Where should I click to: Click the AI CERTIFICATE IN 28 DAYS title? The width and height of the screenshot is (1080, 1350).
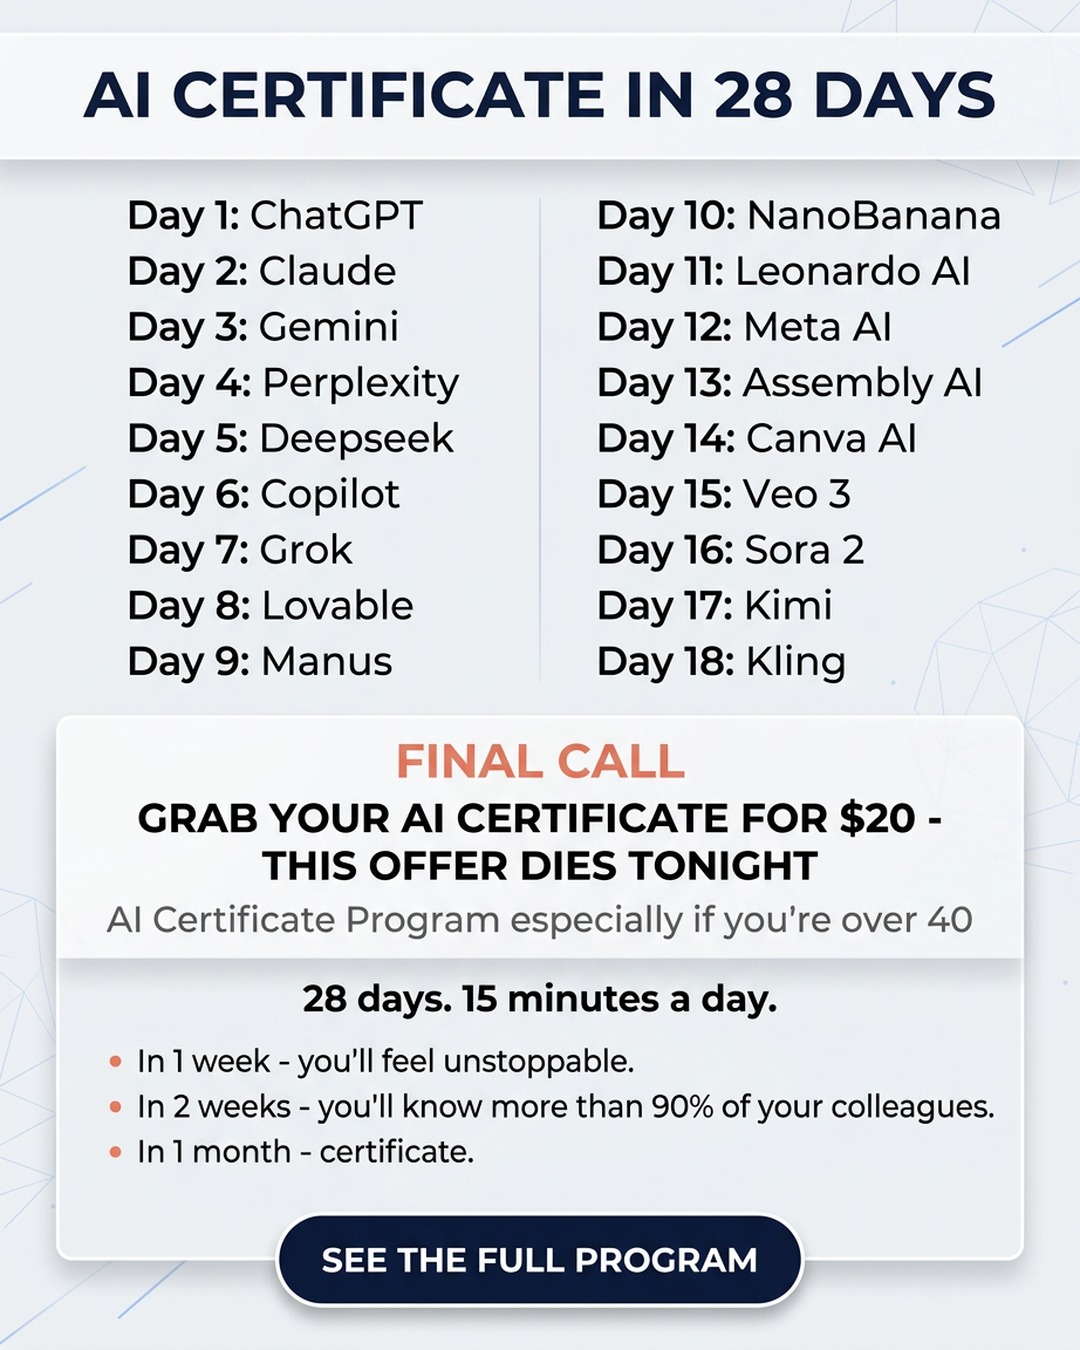540,96
